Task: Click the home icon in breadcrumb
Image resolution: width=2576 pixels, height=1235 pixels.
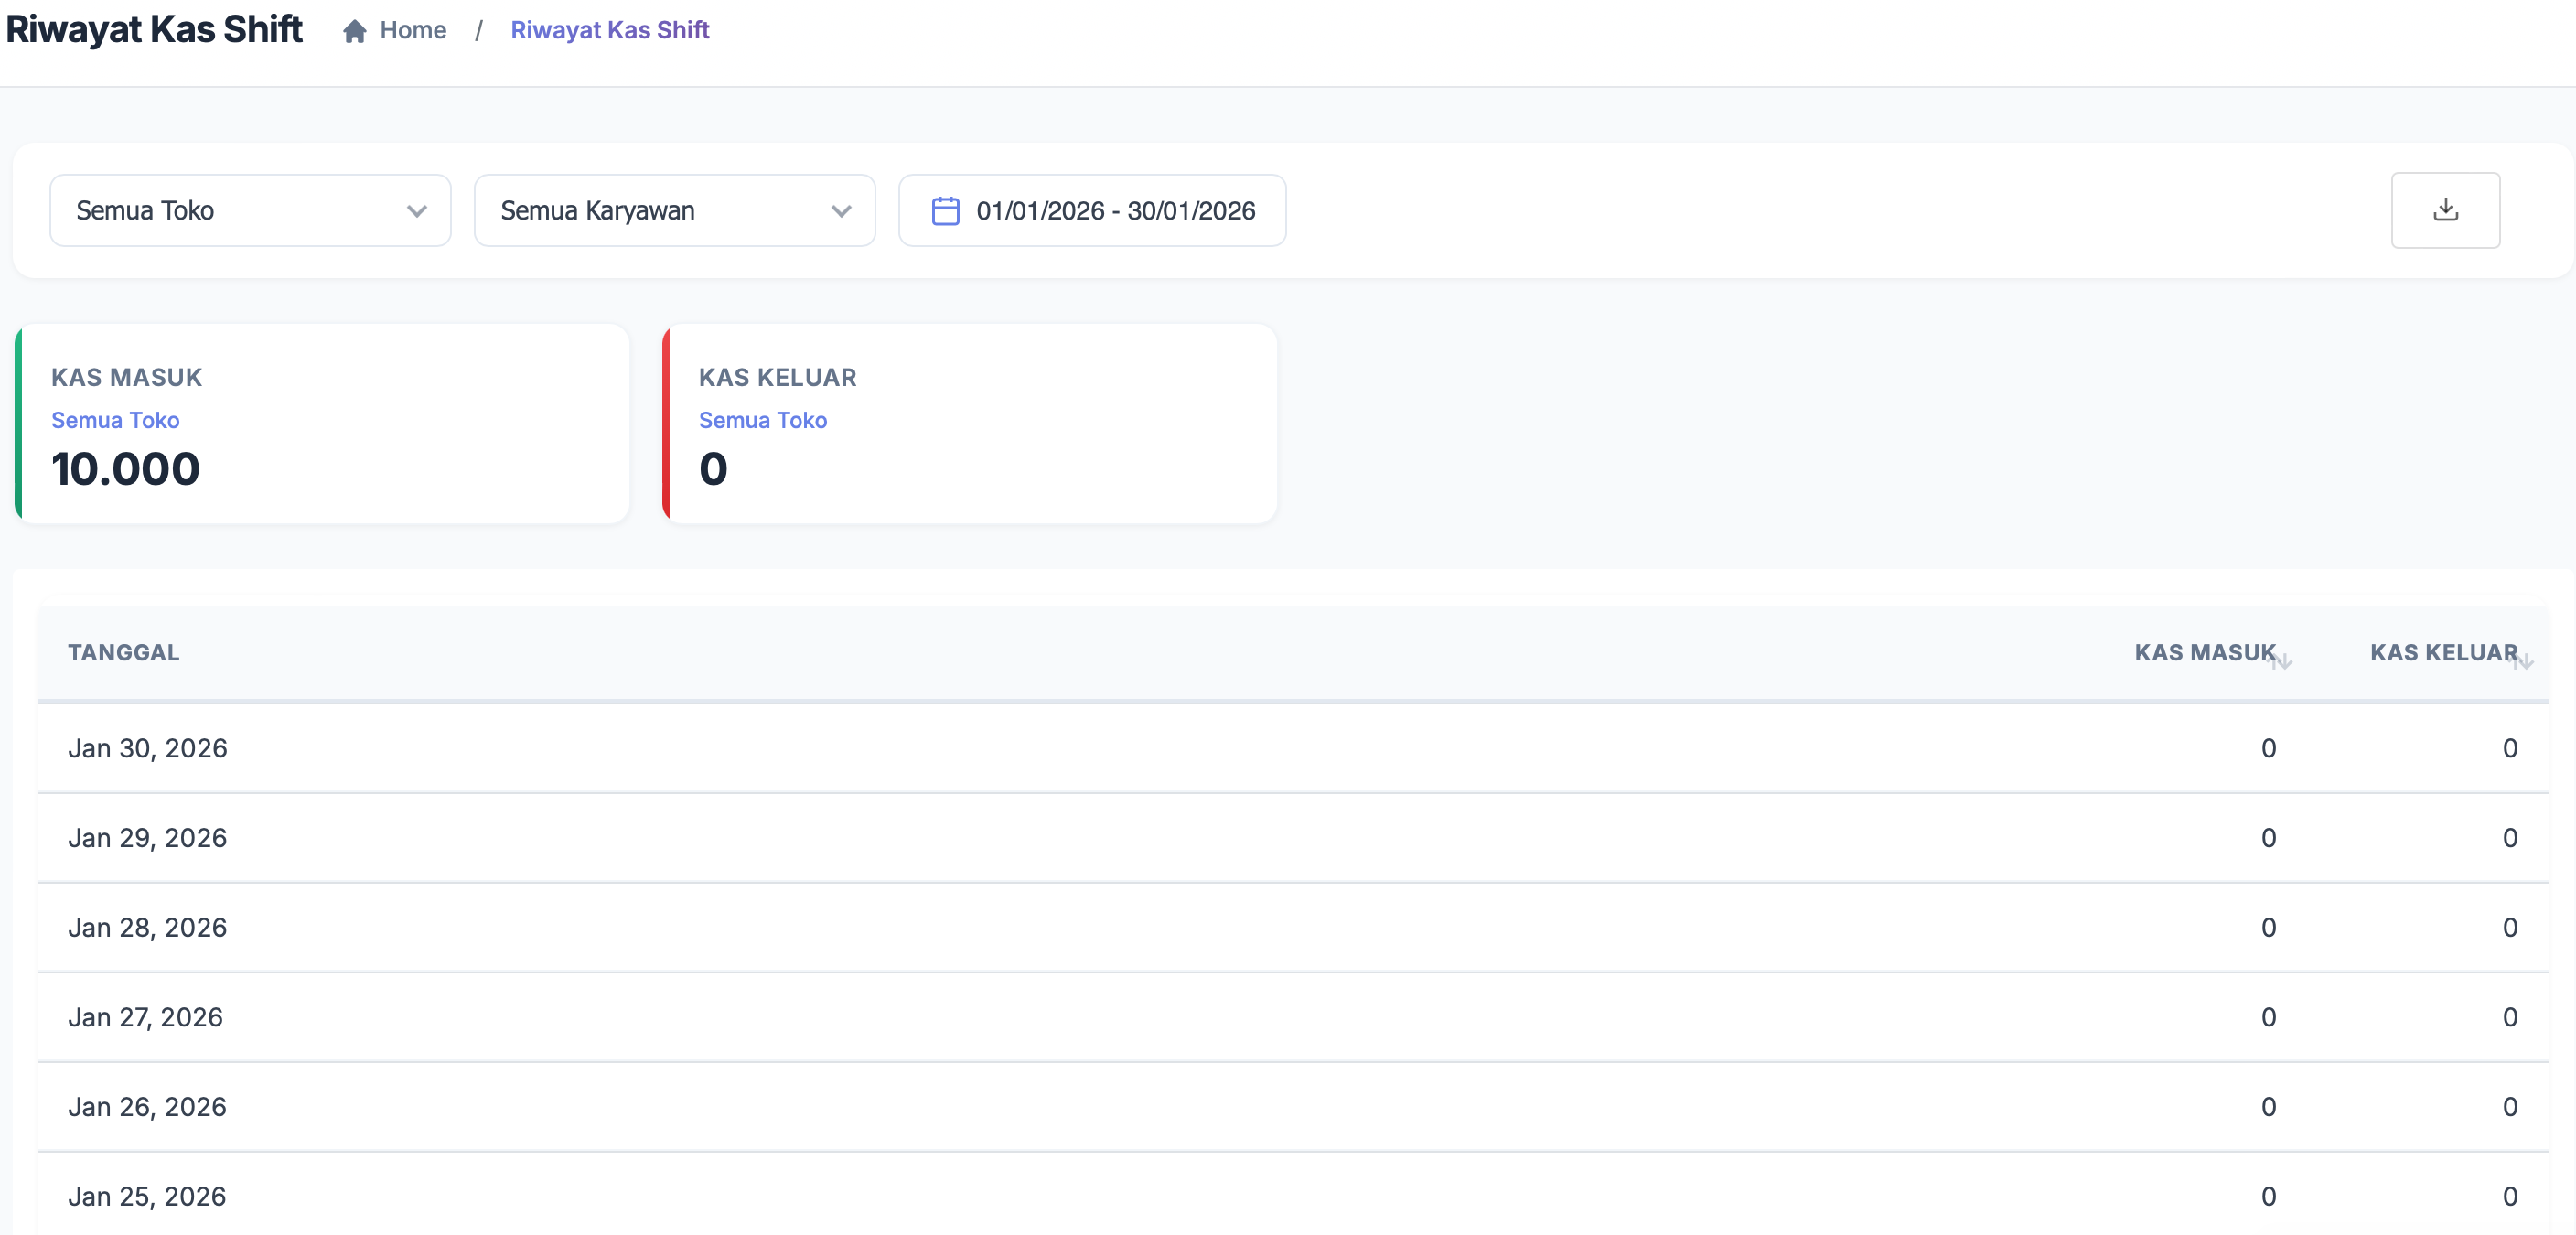Action: (354, 31)
